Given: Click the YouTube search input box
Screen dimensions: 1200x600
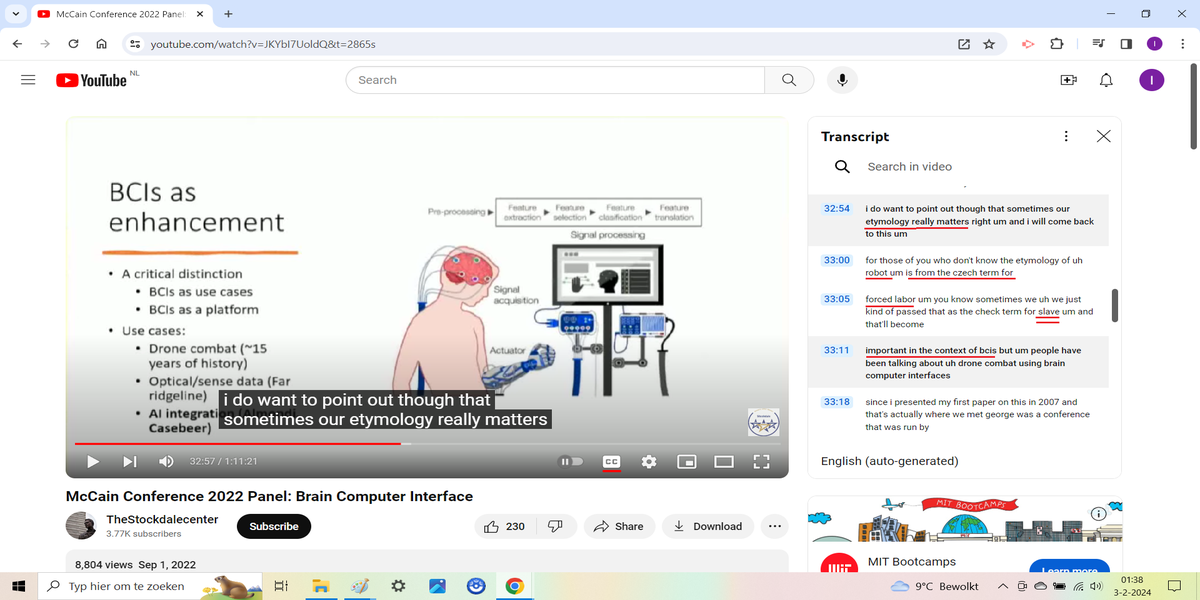Looking at the screenshot, I should point(555,80).
